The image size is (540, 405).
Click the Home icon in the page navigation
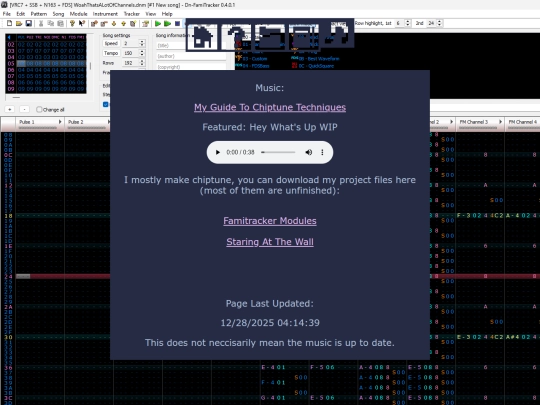(202, 37)
